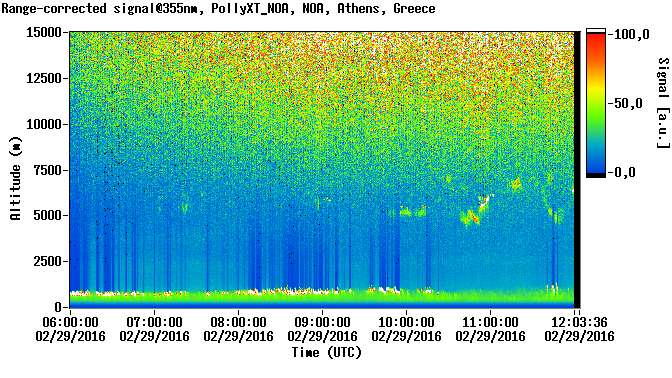Click the red cloud feature near 11:00 at 5000 m

pyautogui.click(x=474, y=218)
